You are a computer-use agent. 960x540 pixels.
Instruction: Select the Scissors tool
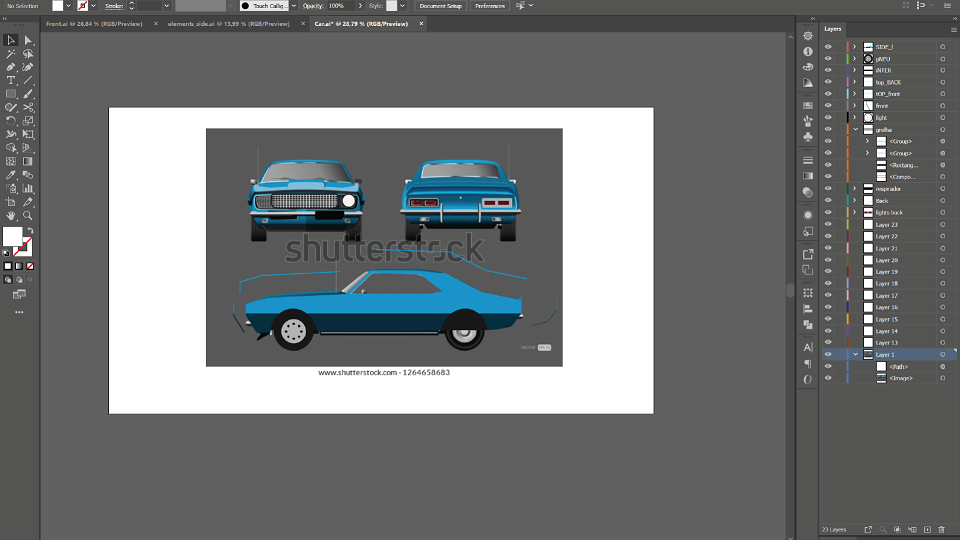pyautogui.click(x=28, y=108)
